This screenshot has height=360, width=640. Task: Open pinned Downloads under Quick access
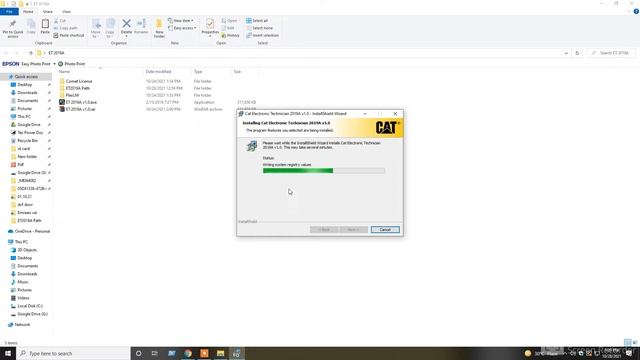pos(27,93)
